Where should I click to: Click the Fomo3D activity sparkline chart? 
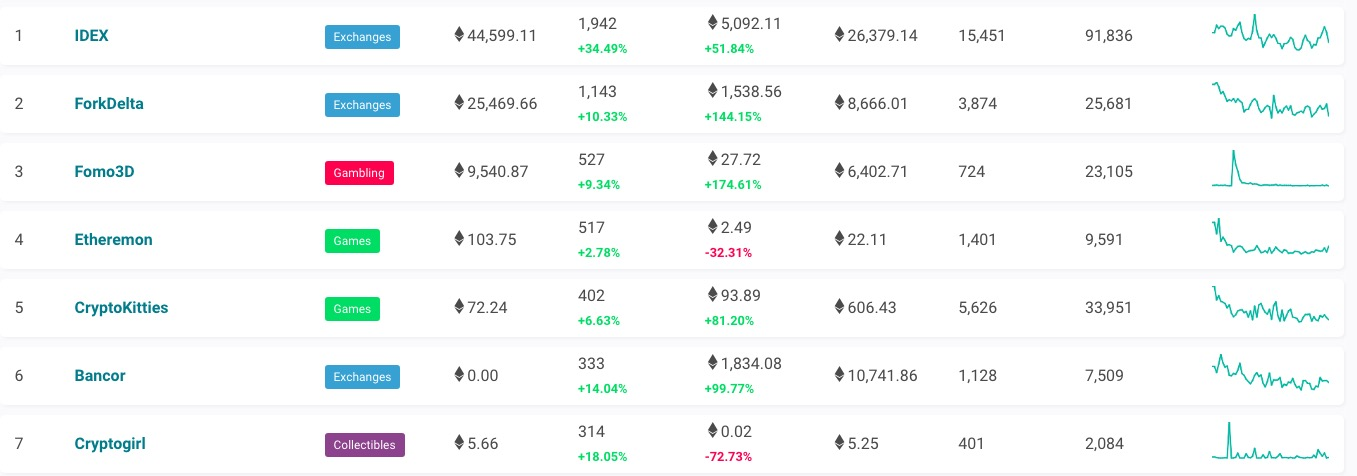click(x=1271, y=169)
